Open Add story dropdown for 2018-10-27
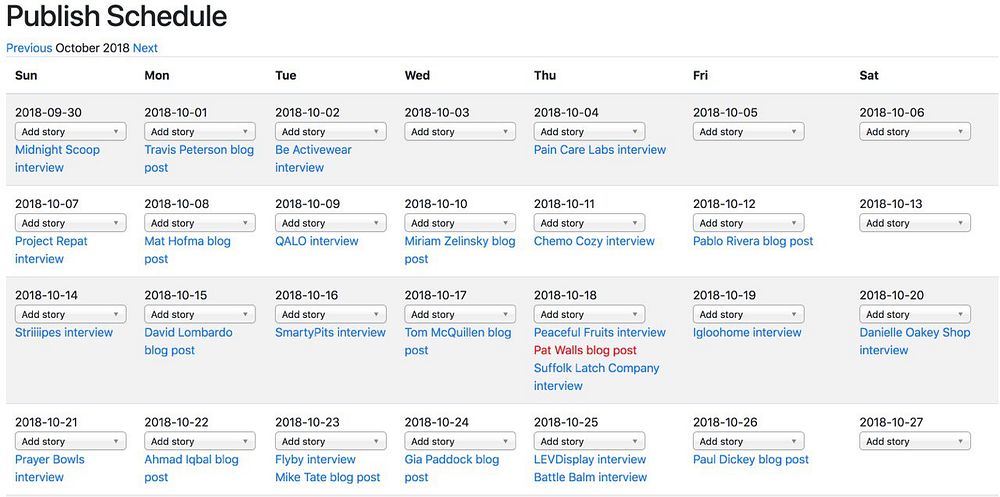The height and width of the screenshot is (497, 1000). (x=915, y=441)
